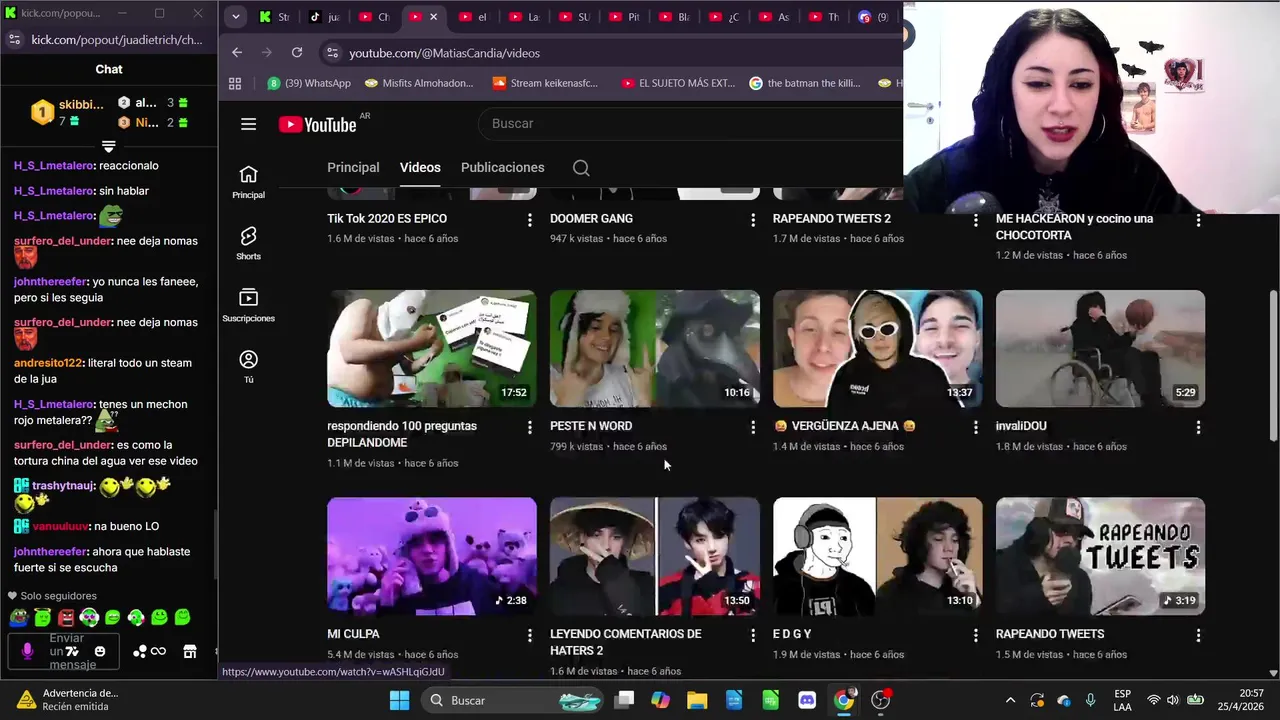Switch to the TikTok browser tab

(x=326, y=17)
